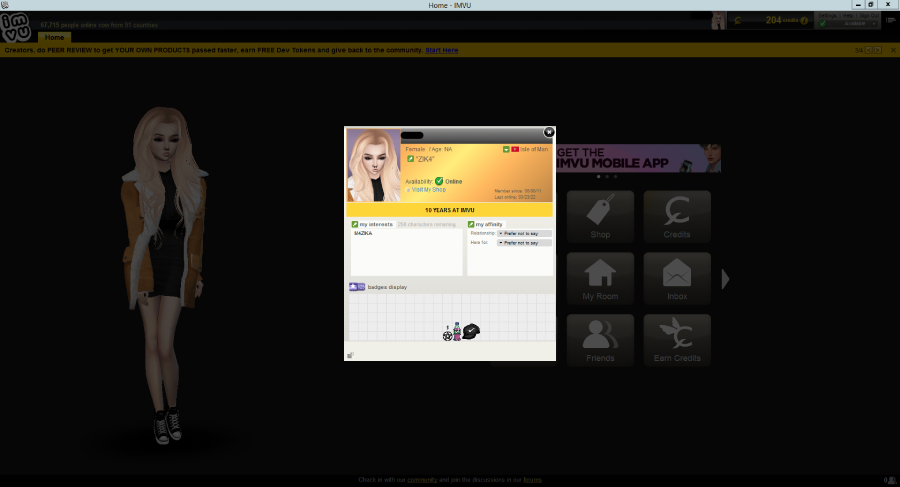Image resolution: width=900 pixels, height=487 pixels.
Task: Open the Shop tile
Action: (600, 217)
